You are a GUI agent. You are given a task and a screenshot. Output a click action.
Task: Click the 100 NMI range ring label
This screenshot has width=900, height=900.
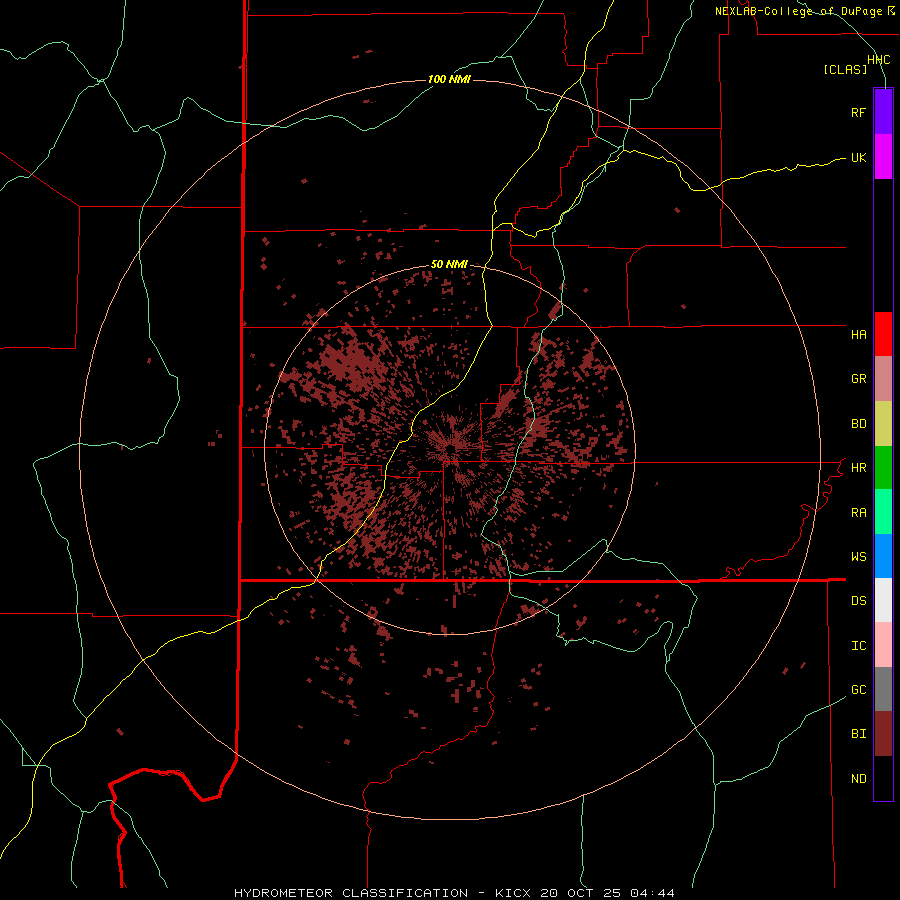click(449, 79)
